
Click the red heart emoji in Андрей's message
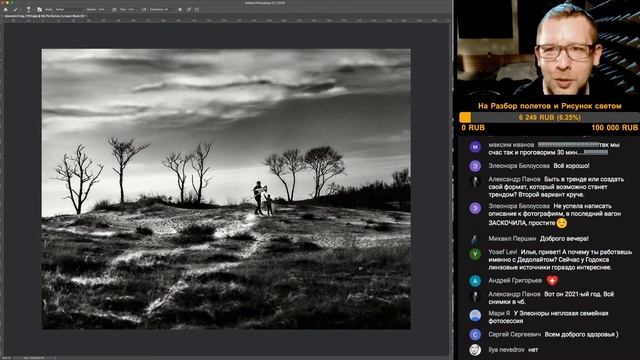coord(552,280)
